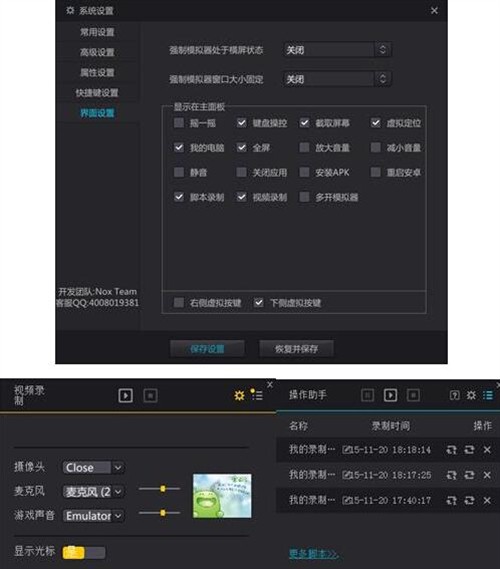Click the play icon in 操作助手 panel

pyautogui.click(x=390, y=395)
